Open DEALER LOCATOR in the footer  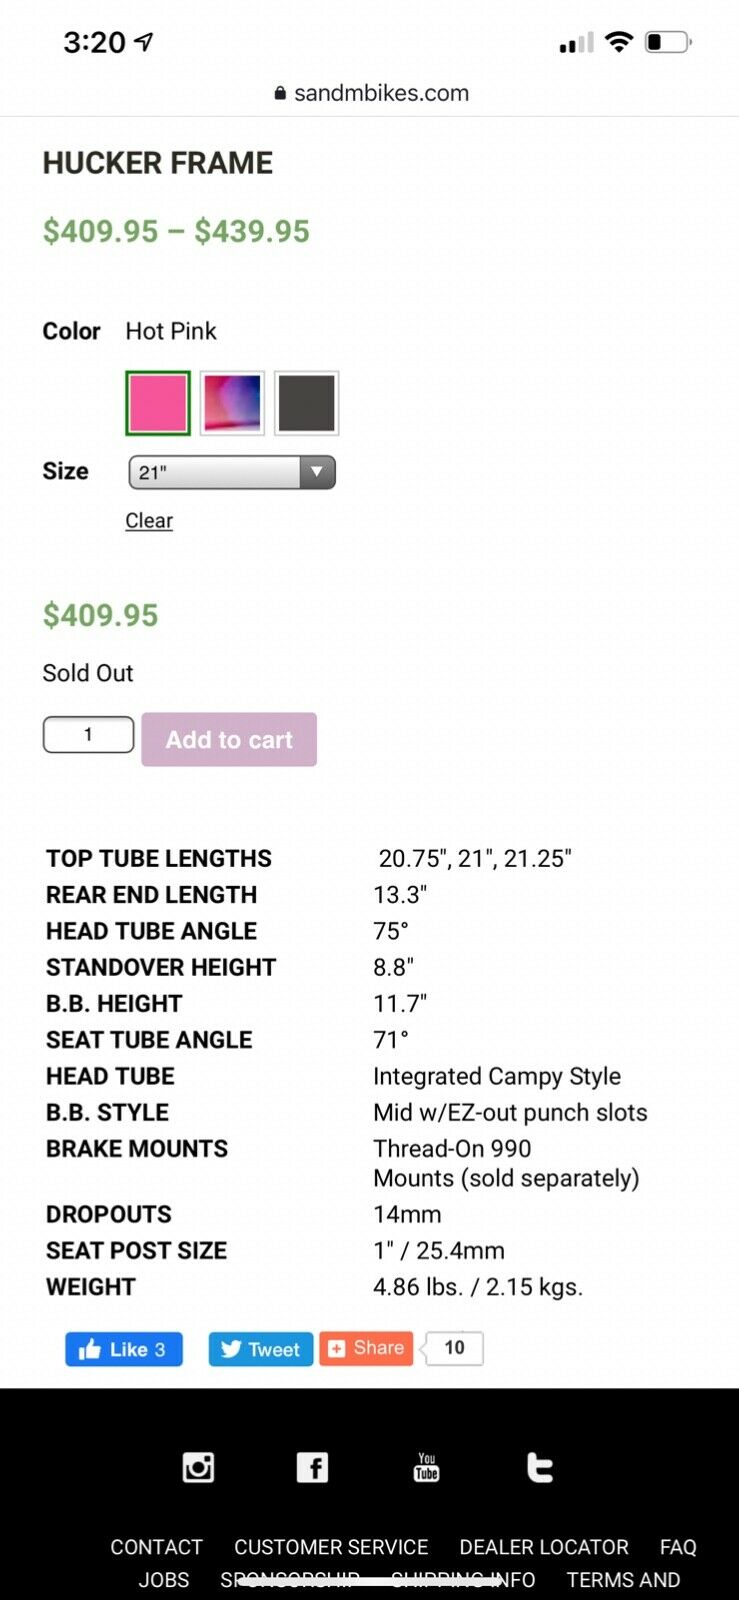coord(544,1547)
